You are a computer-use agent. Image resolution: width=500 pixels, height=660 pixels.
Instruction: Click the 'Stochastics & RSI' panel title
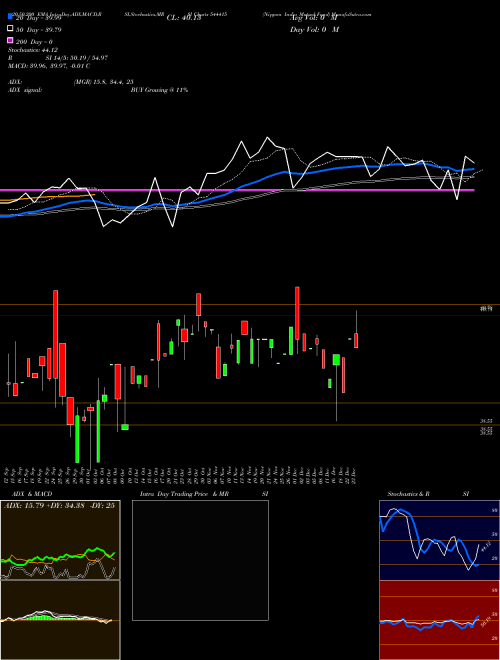[x=428, y=494]
